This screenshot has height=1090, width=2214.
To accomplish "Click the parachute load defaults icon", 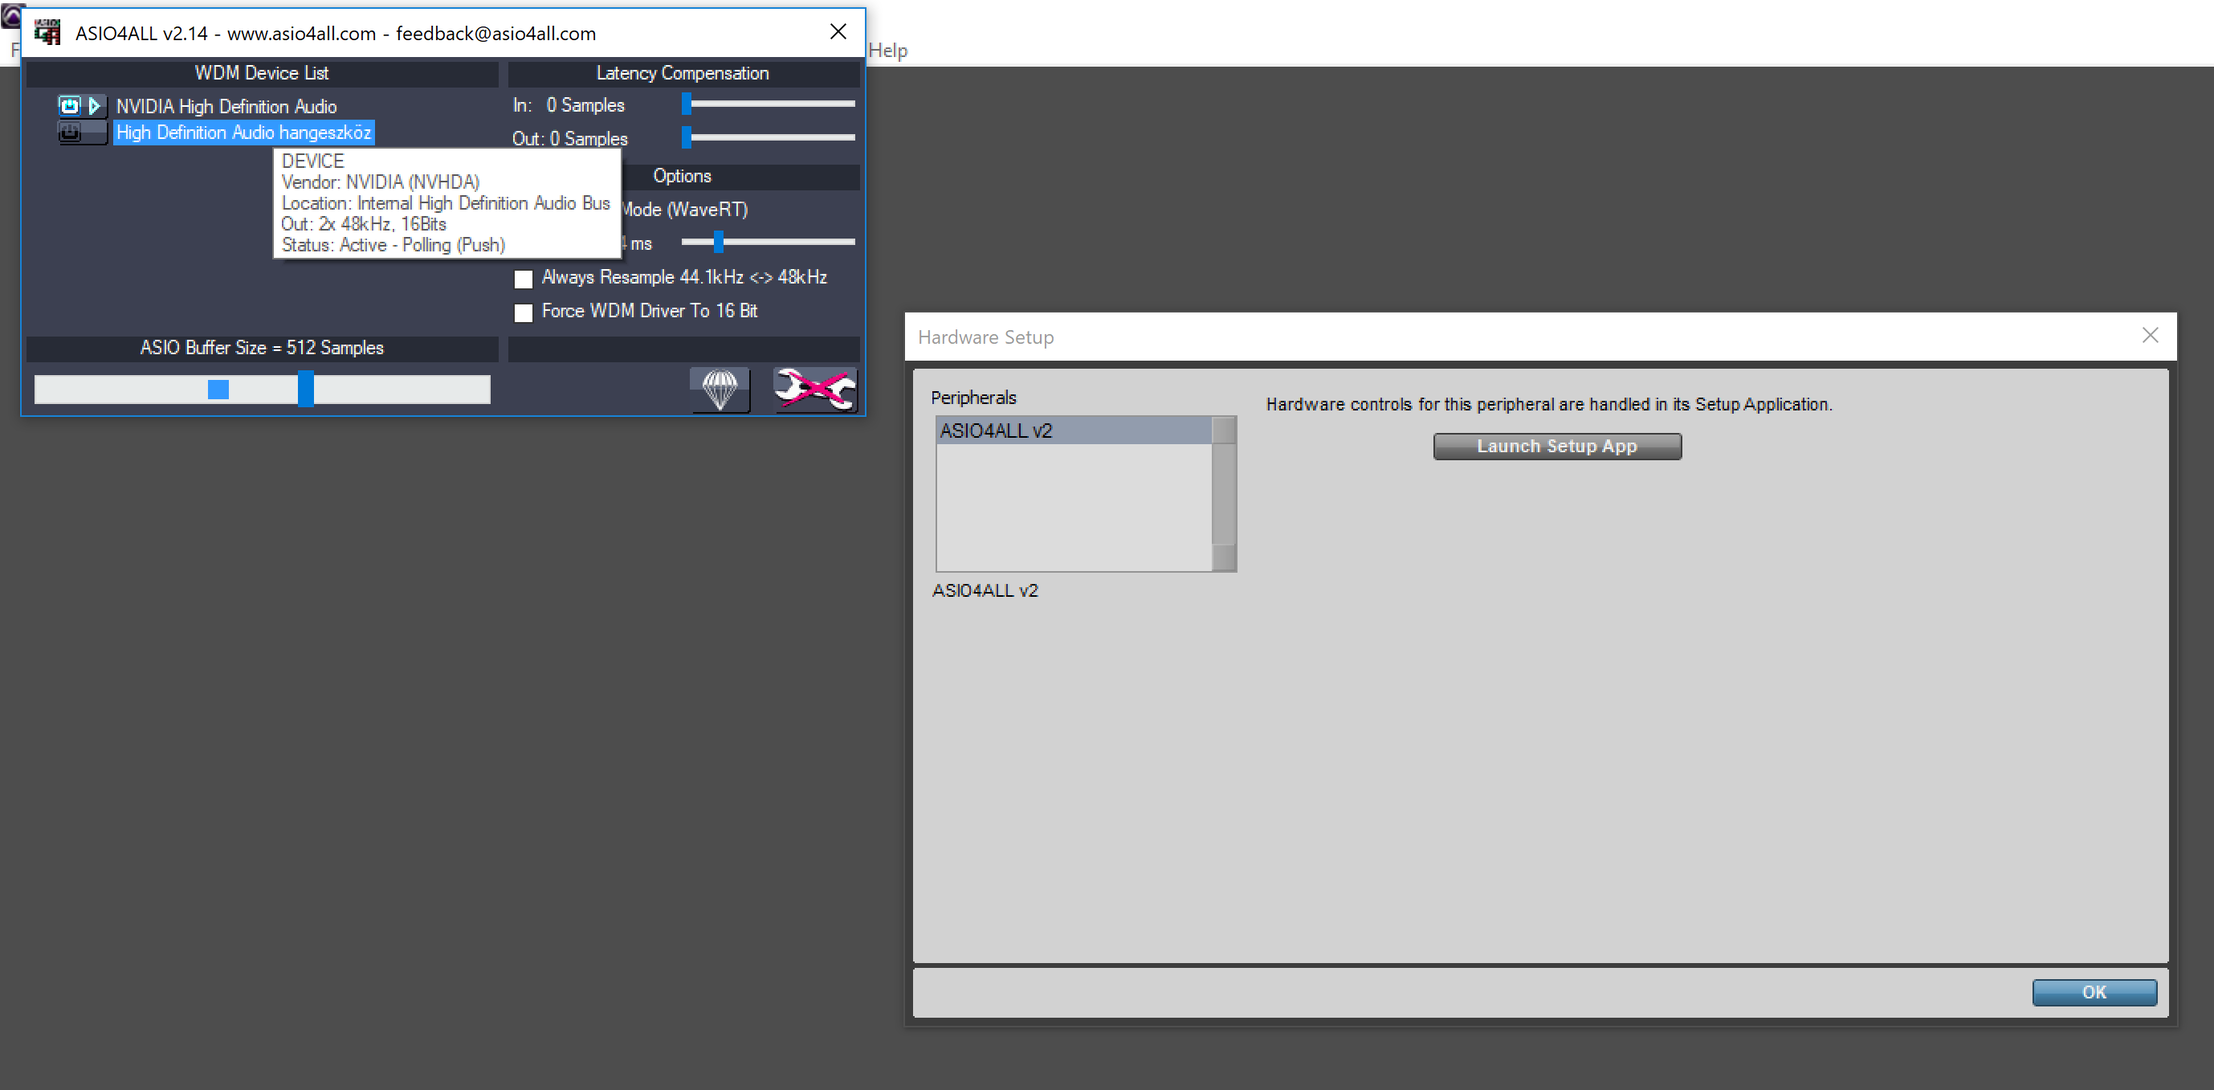I will click(x=720, y=389).
